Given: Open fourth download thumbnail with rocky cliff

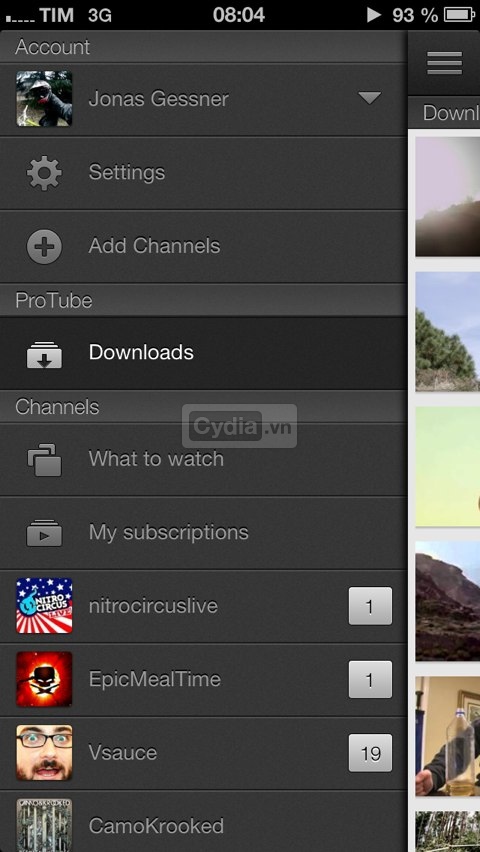Looking at the screenshot, I should point(447,601).
